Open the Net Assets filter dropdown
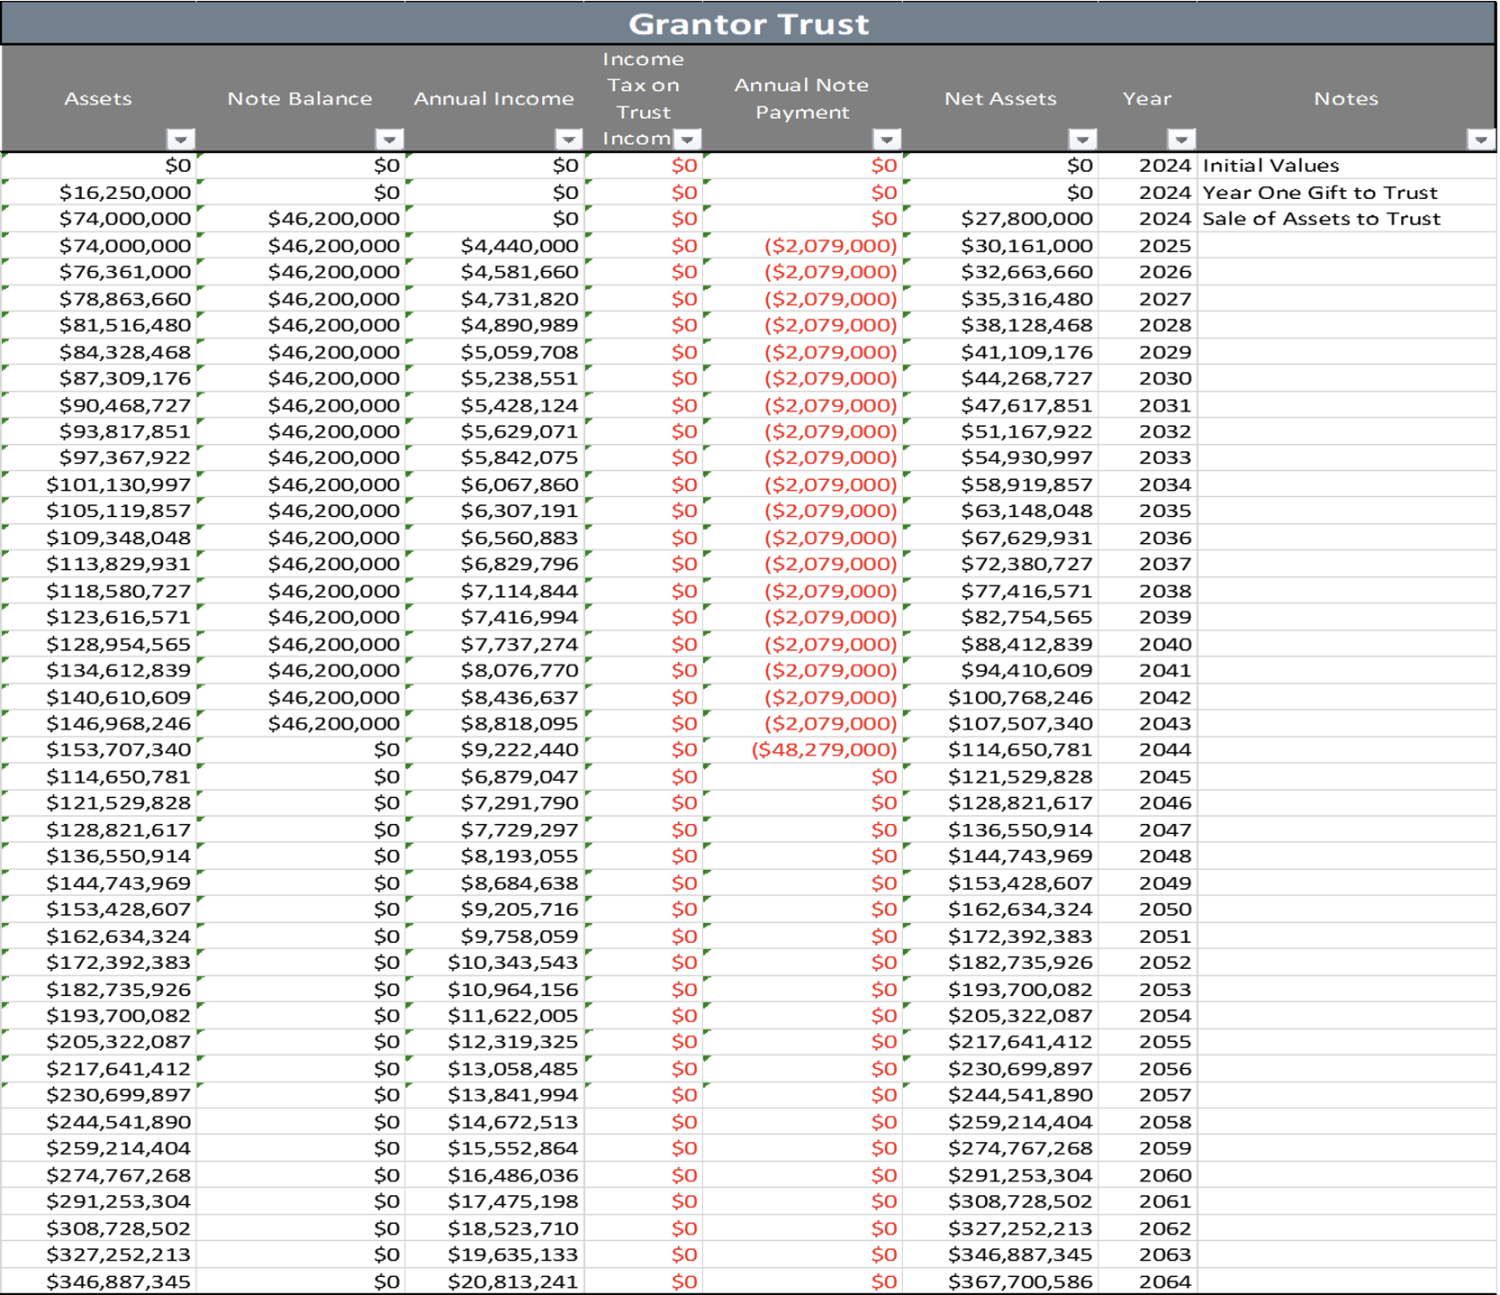The width and height of the screenshot is (1500, 1295). 1082,139
